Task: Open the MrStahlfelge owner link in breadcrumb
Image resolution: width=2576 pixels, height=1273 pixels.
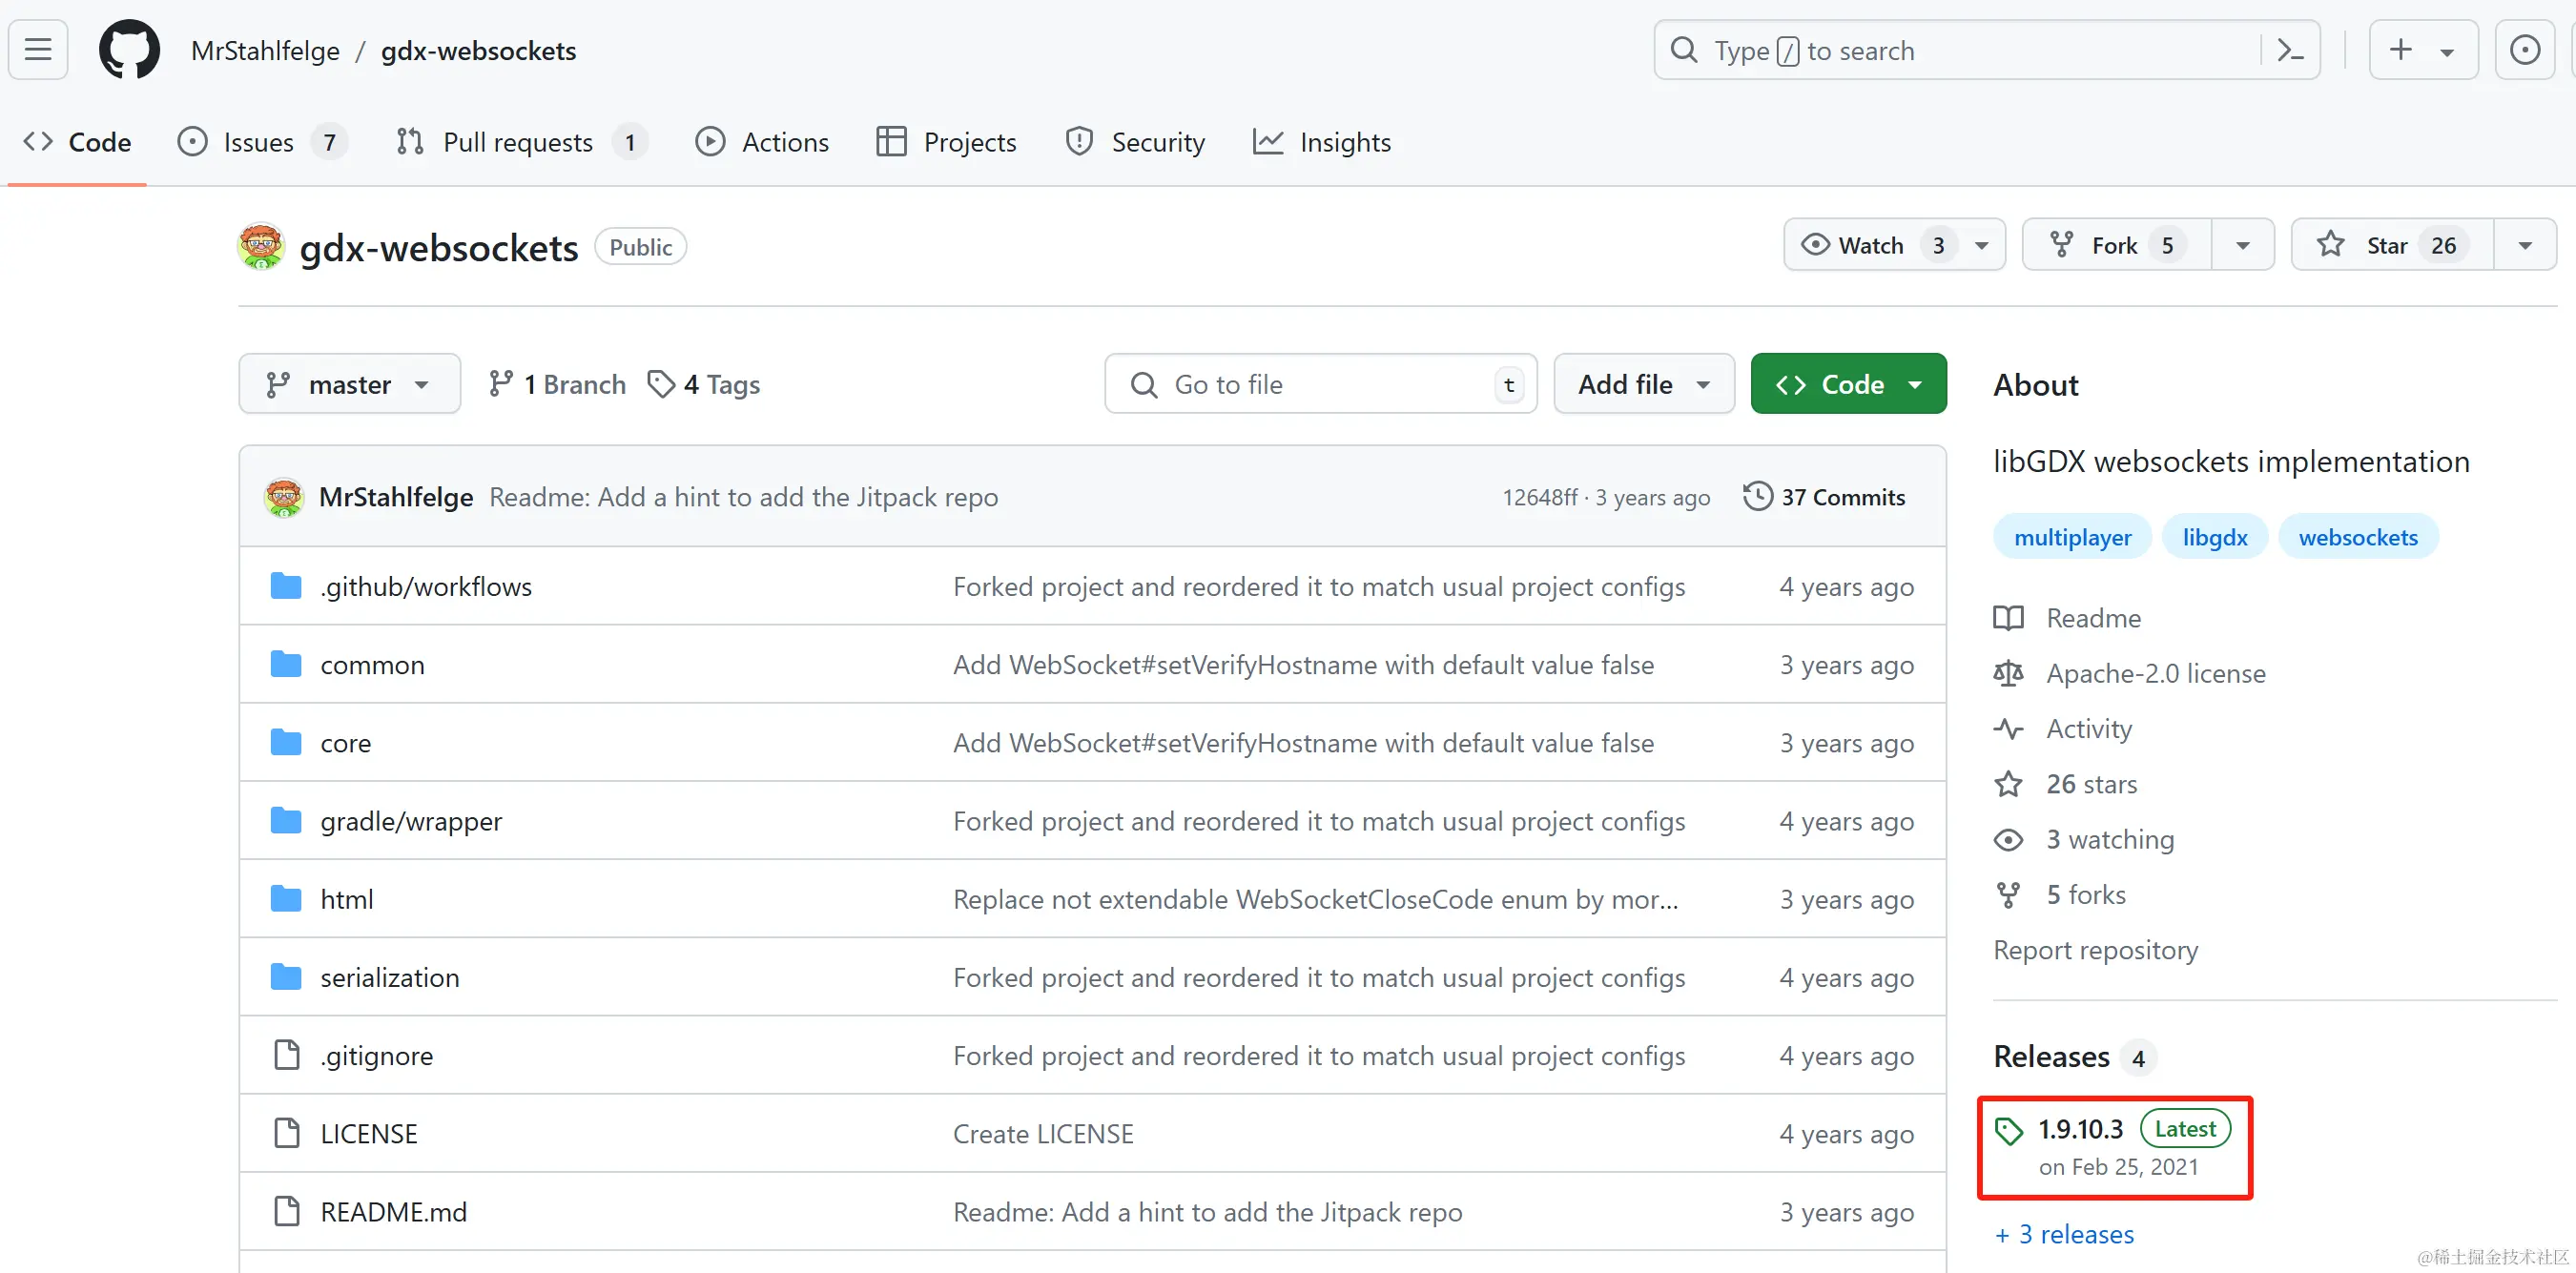Action: tap(265, 50)
